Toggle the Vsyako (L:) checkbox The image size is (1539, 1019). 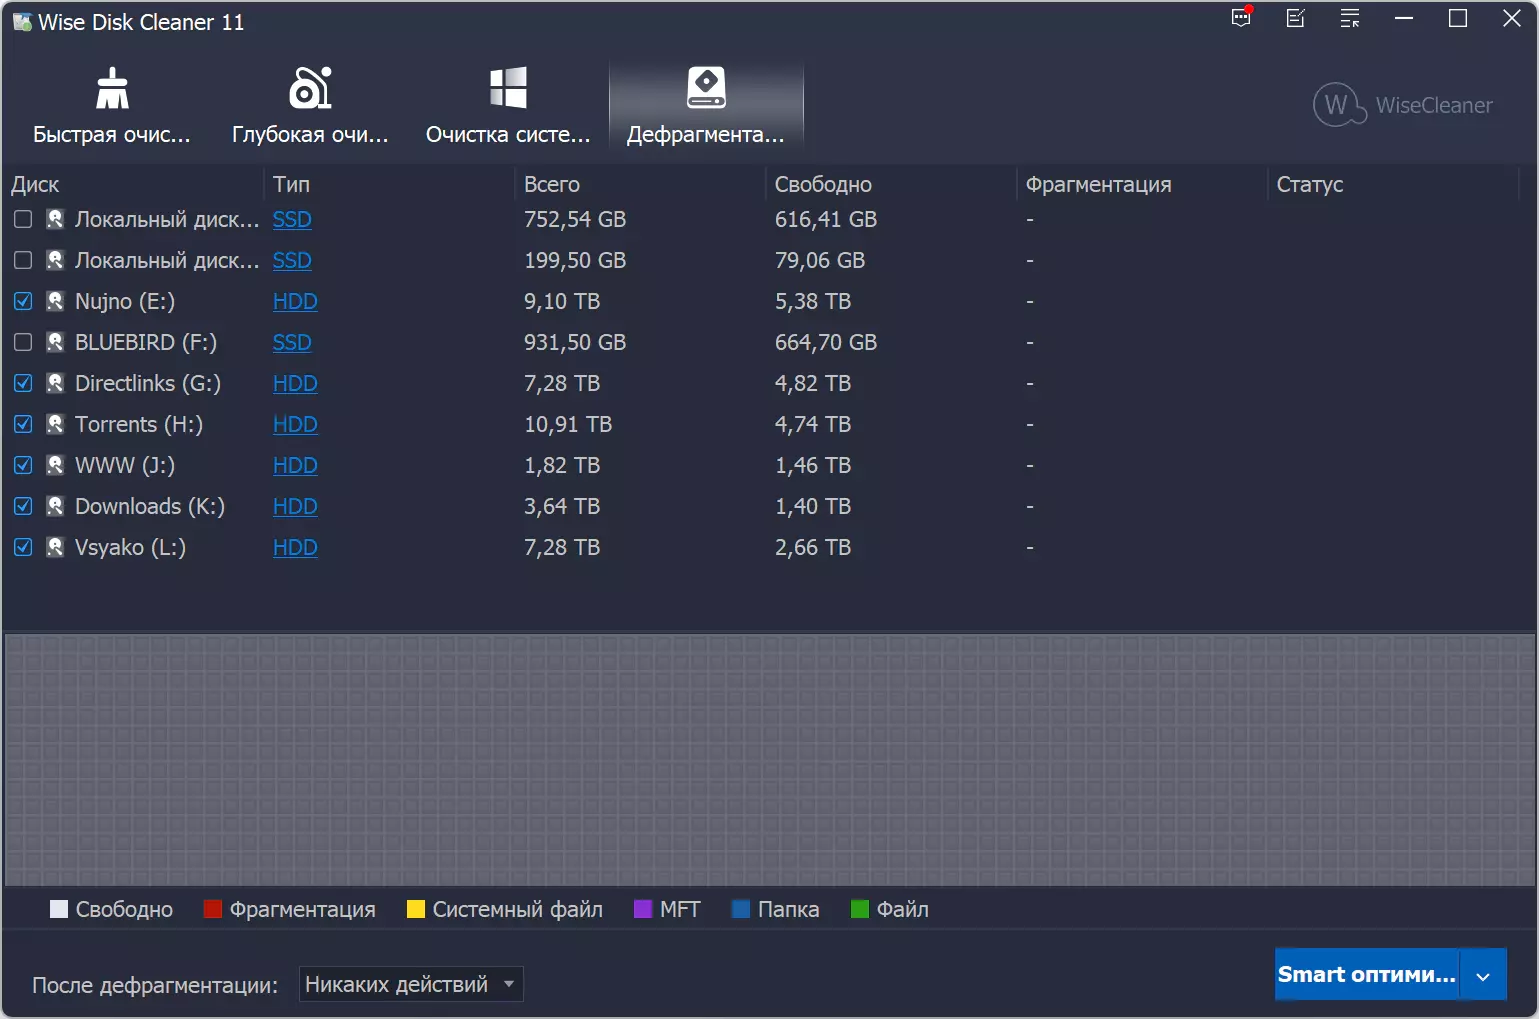pos(23,547)
